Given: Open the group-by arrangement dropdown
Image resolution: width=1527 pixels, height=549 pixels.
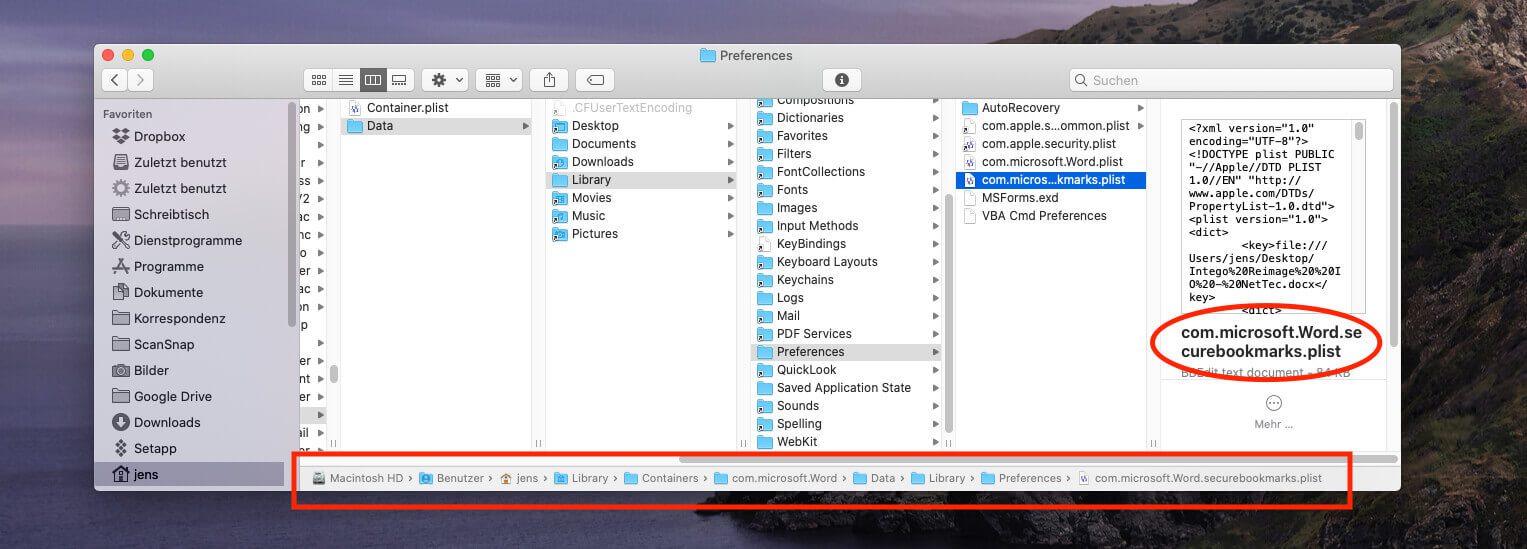Looking at the screenshot, I should 498,80.
